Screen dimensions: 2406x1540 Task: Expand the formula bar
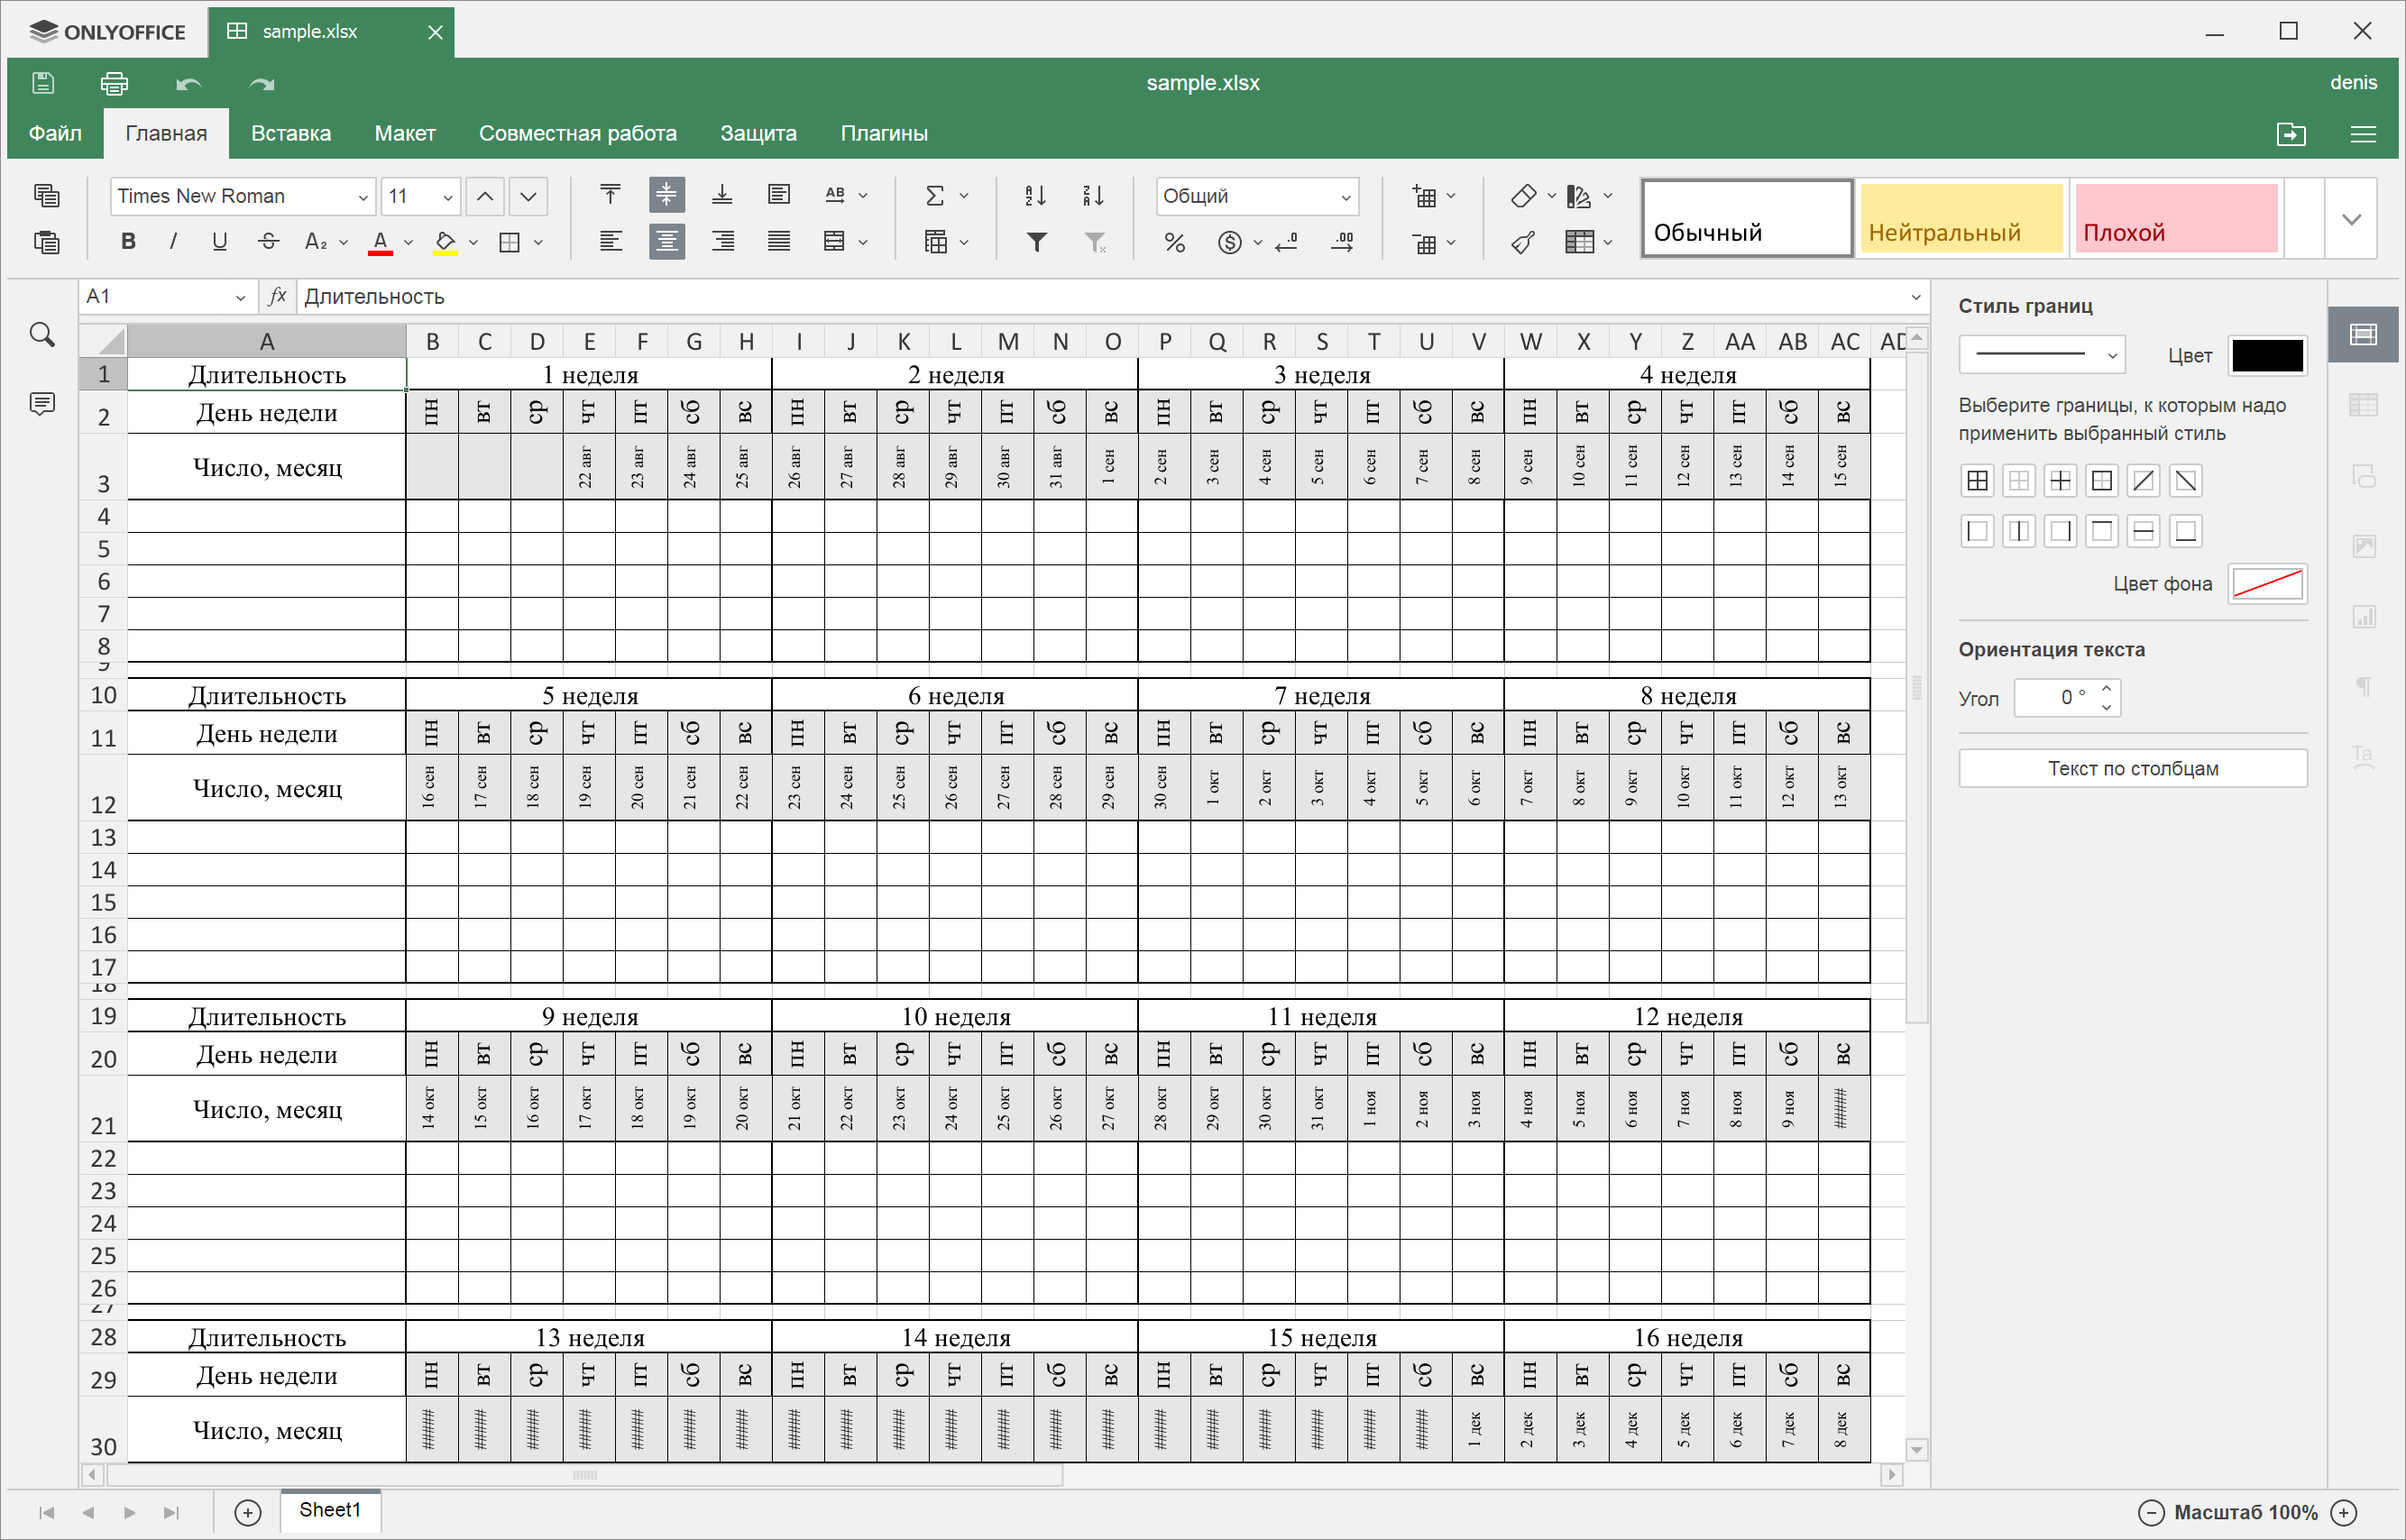[1916, 297]
